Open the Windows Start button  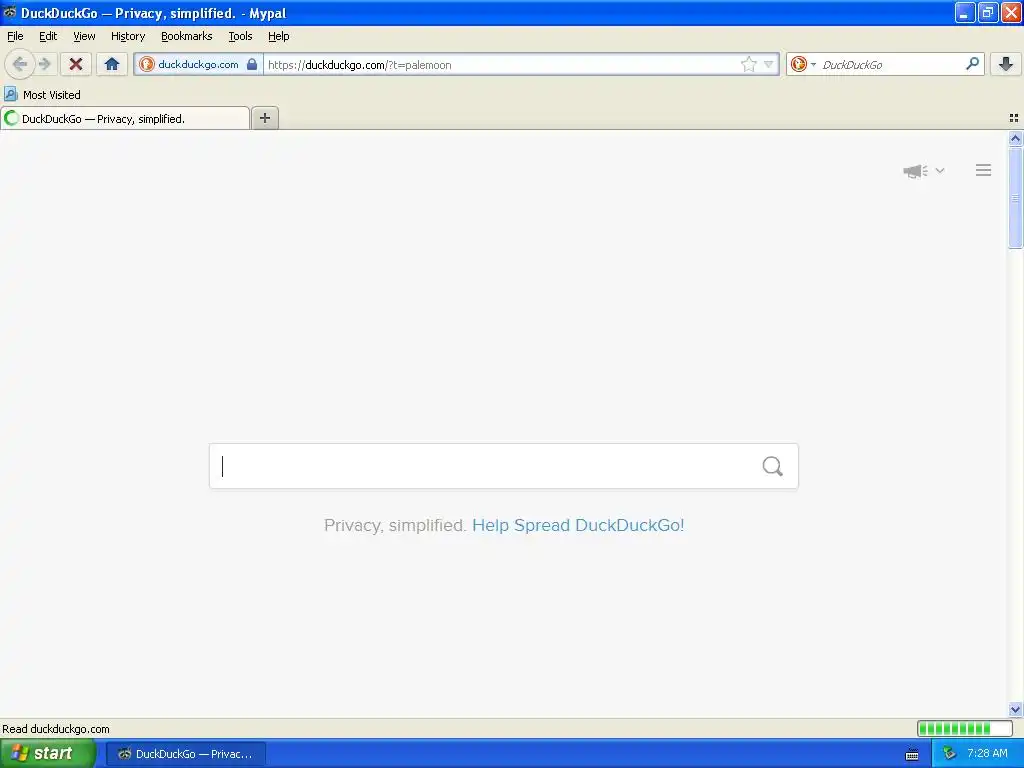tap(47, 754)
